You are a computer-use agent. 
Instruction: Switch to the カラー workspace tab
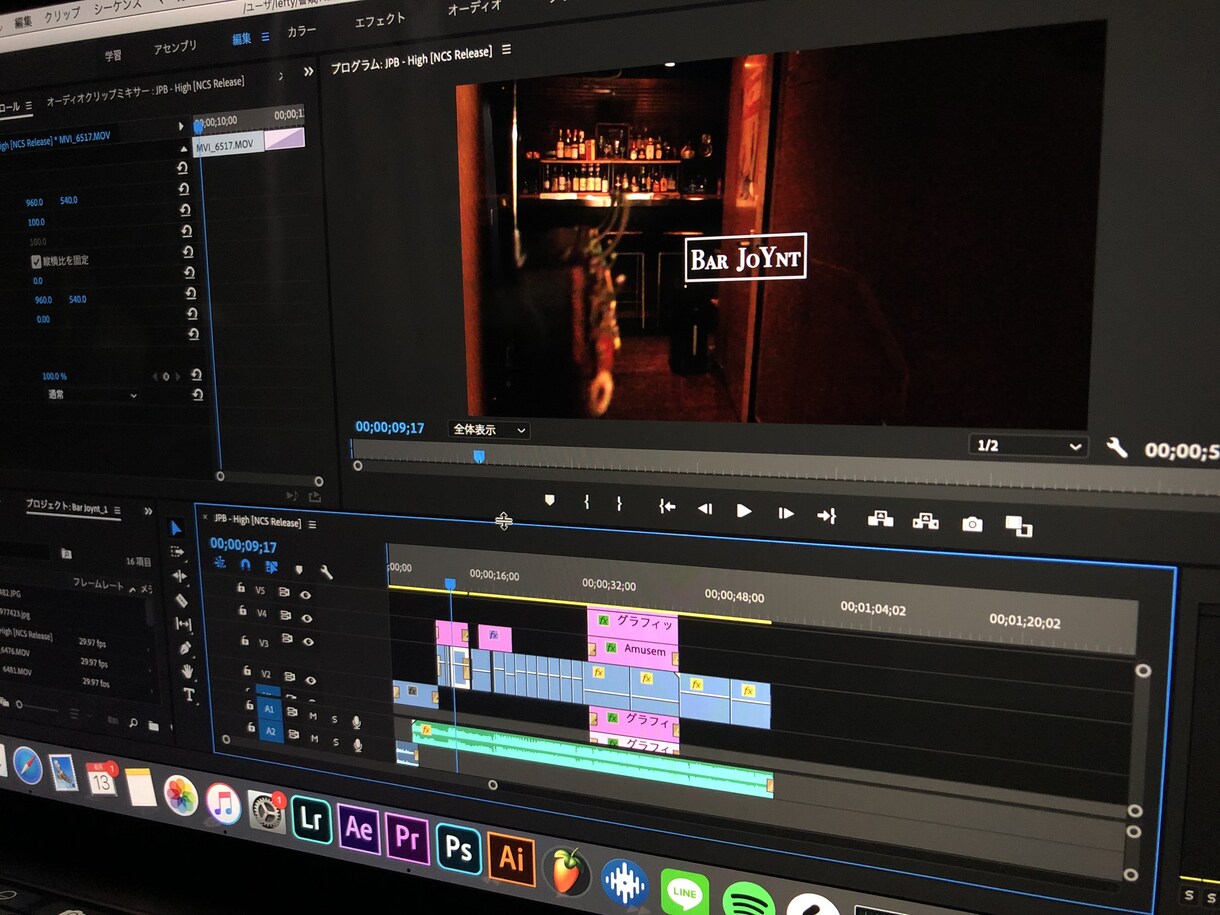(x=301, y=32)
